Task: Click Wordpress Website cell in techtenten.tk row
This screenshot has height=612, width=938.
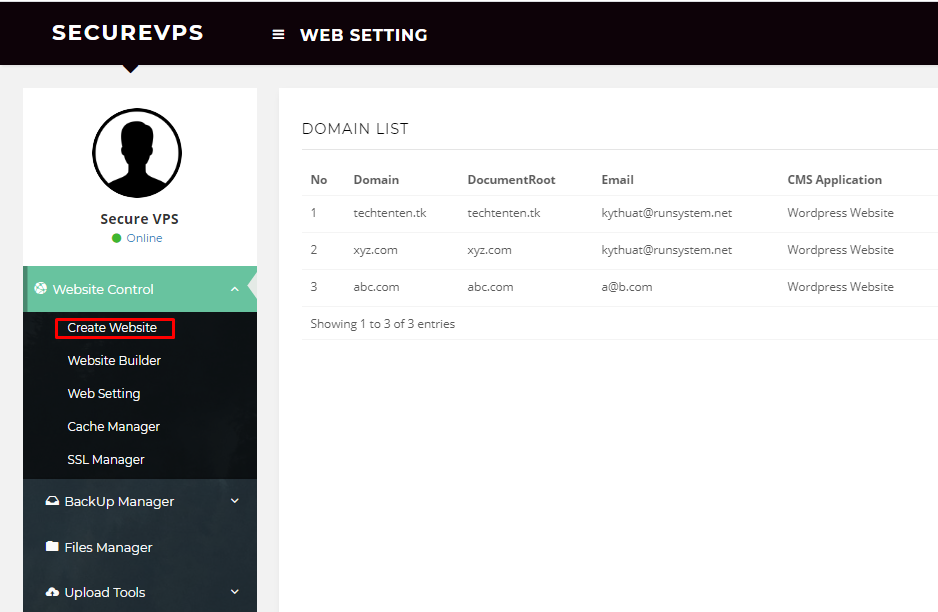Action: pos(840,213)
